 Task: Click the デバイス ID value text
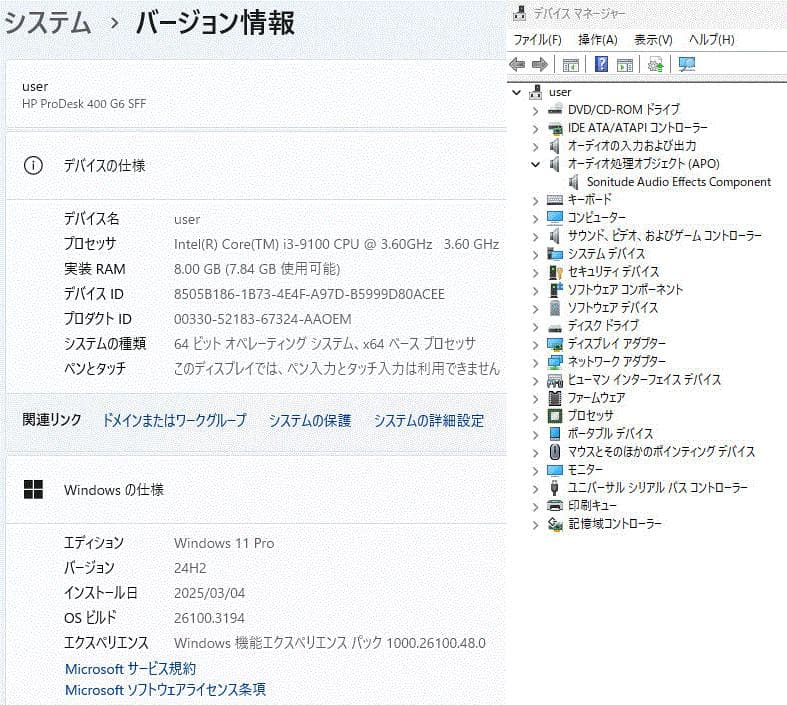pos(309,294)
